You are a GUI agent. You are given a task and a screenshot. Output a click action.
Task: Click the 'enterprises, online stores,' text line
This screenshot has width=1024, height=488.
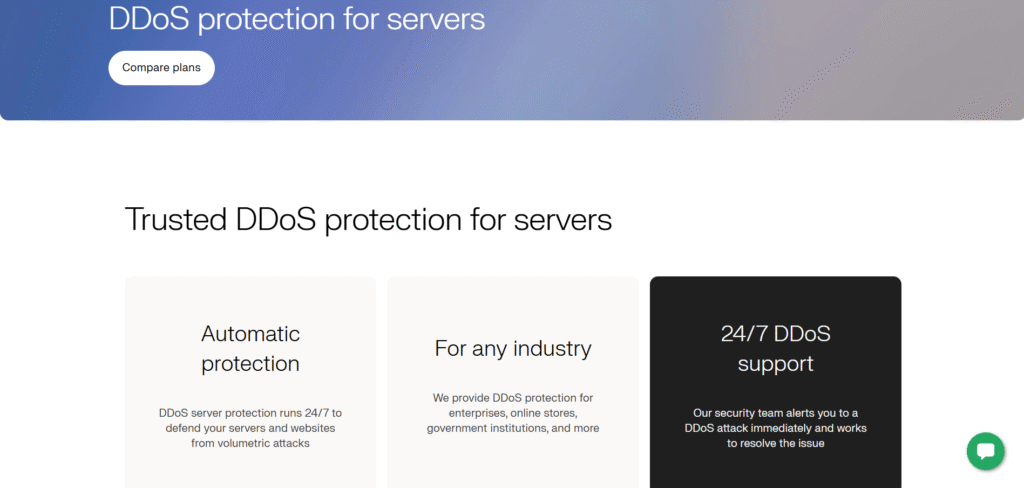point(512,413)
